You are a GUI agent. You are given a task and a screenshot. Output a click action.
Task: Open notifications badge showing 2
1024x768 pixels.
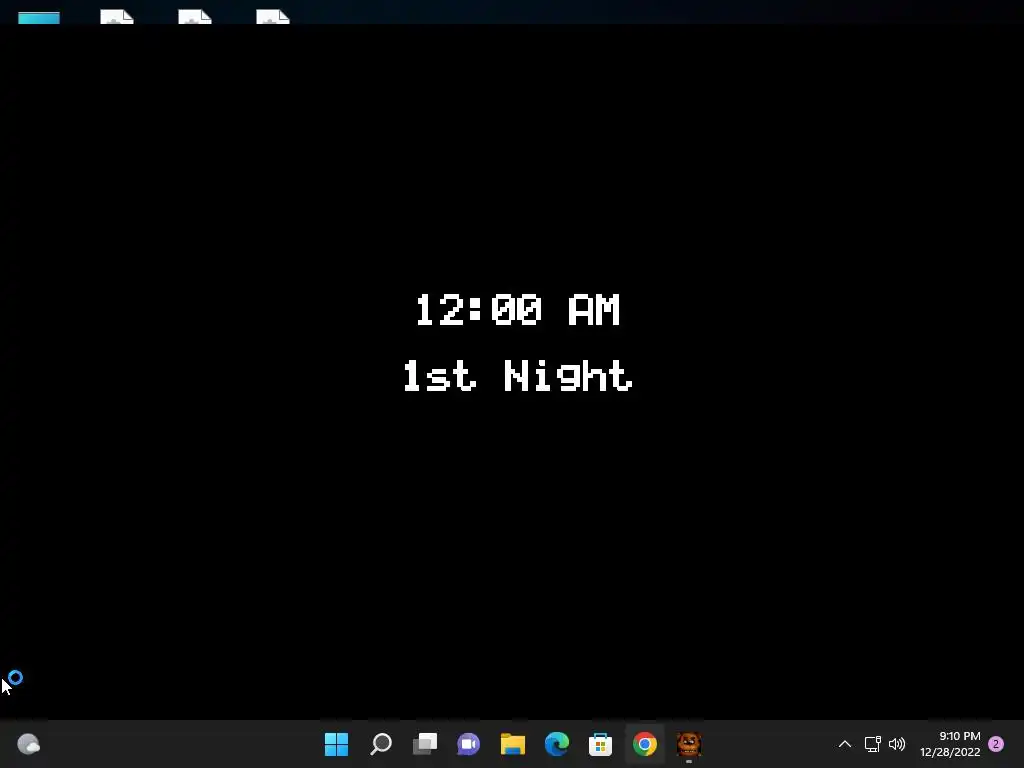[x=996, y=744]
